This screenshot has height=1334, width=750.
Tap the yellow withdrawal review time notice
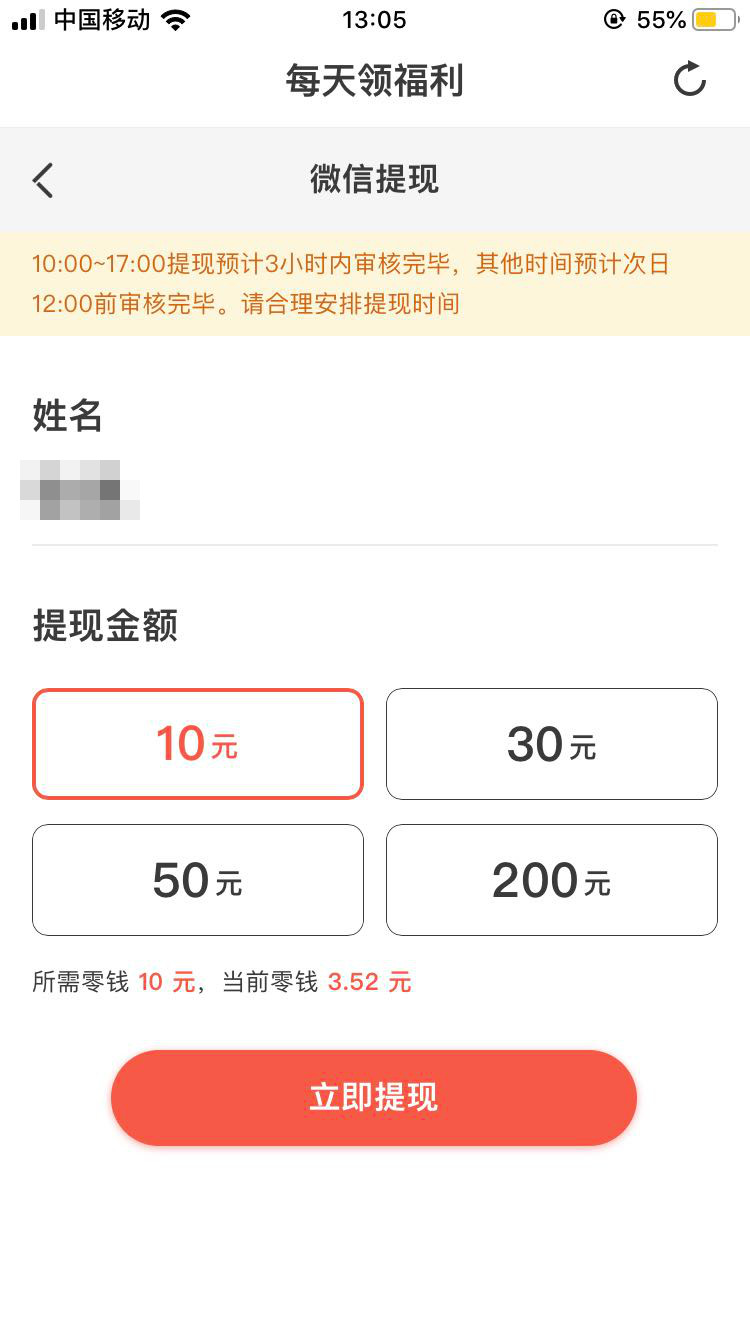pos(375,284)
